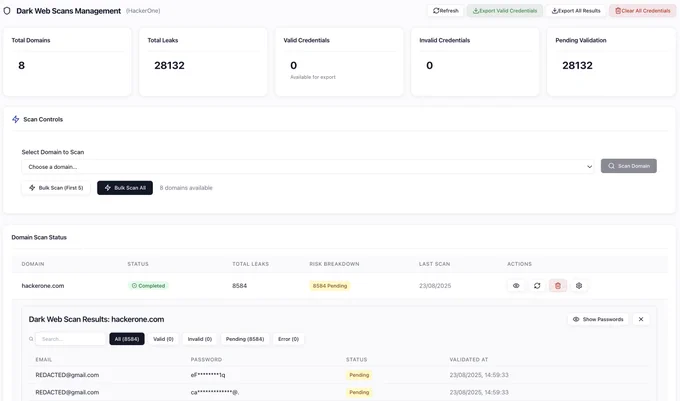Click the shield icon beside Dark Web Scans Management
The height and width of the screenshot is (401, 680).
pyautogui.click(x=7, y=11)
